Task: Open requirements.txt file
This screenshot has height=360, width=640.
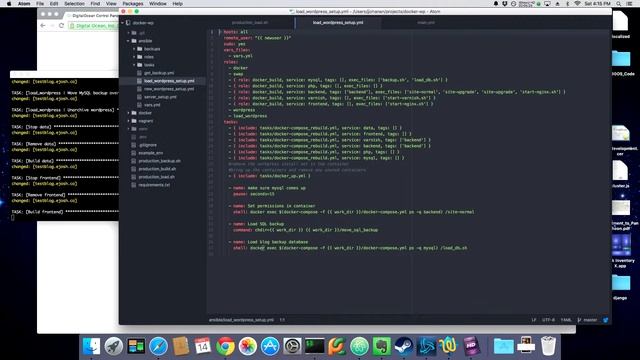Action: pyautogui.click(x=154, y=184)
